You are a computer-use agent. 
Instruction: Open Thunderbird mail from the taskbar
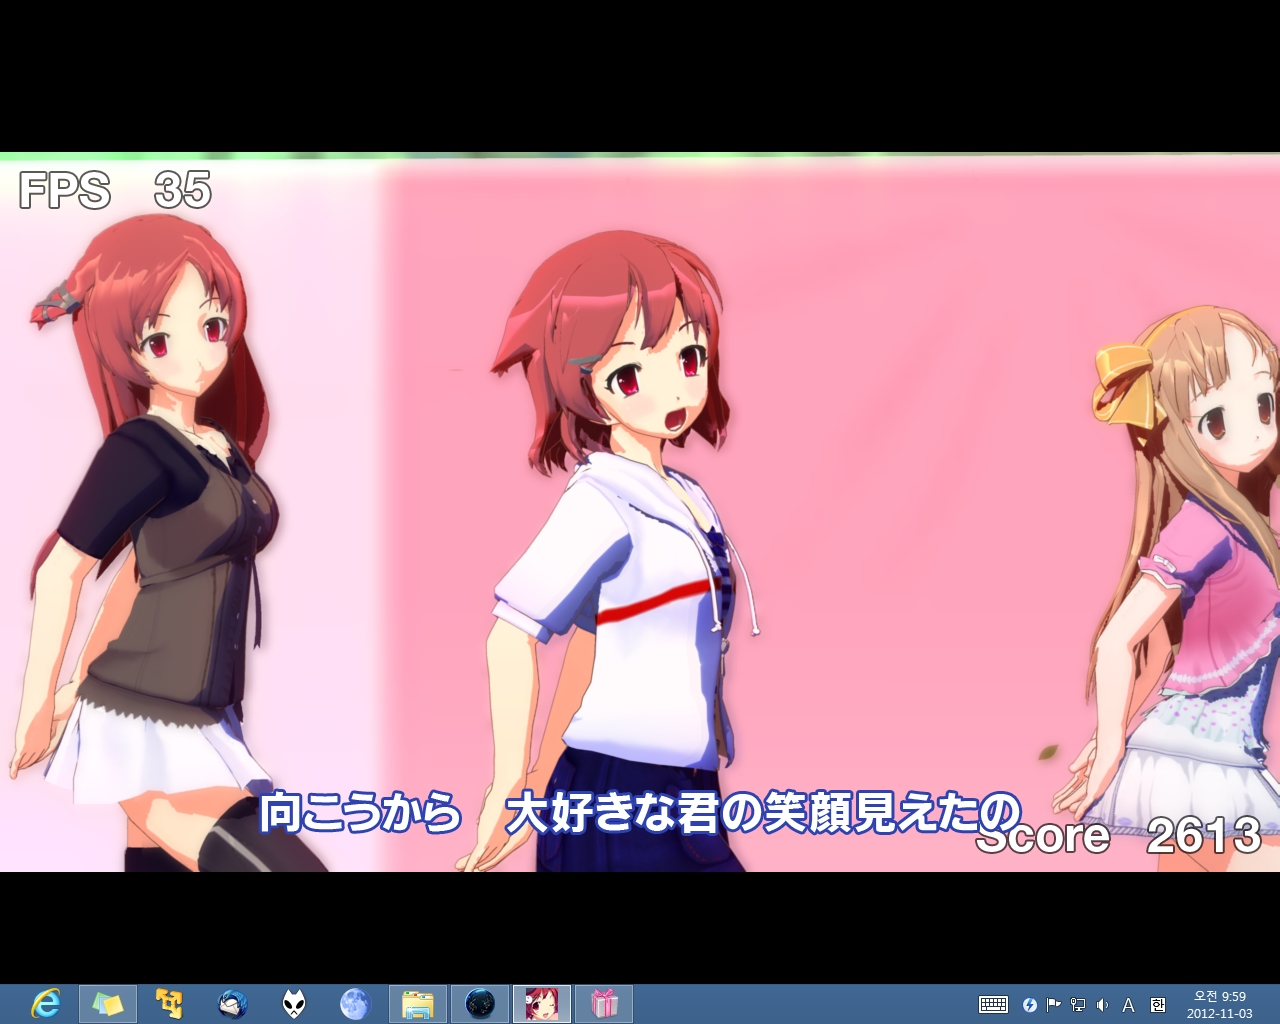tap(232, 1003)
